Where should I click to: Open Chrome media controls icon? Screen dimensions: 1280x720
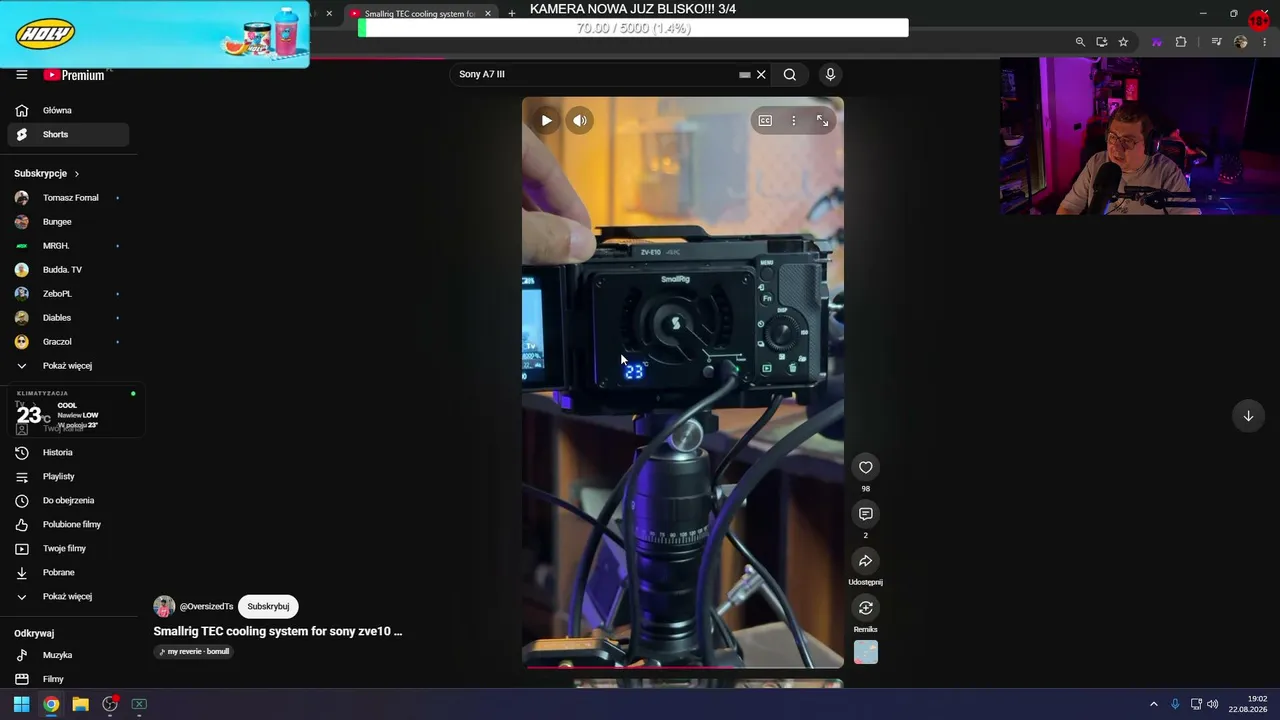[x=1216, y=42]
